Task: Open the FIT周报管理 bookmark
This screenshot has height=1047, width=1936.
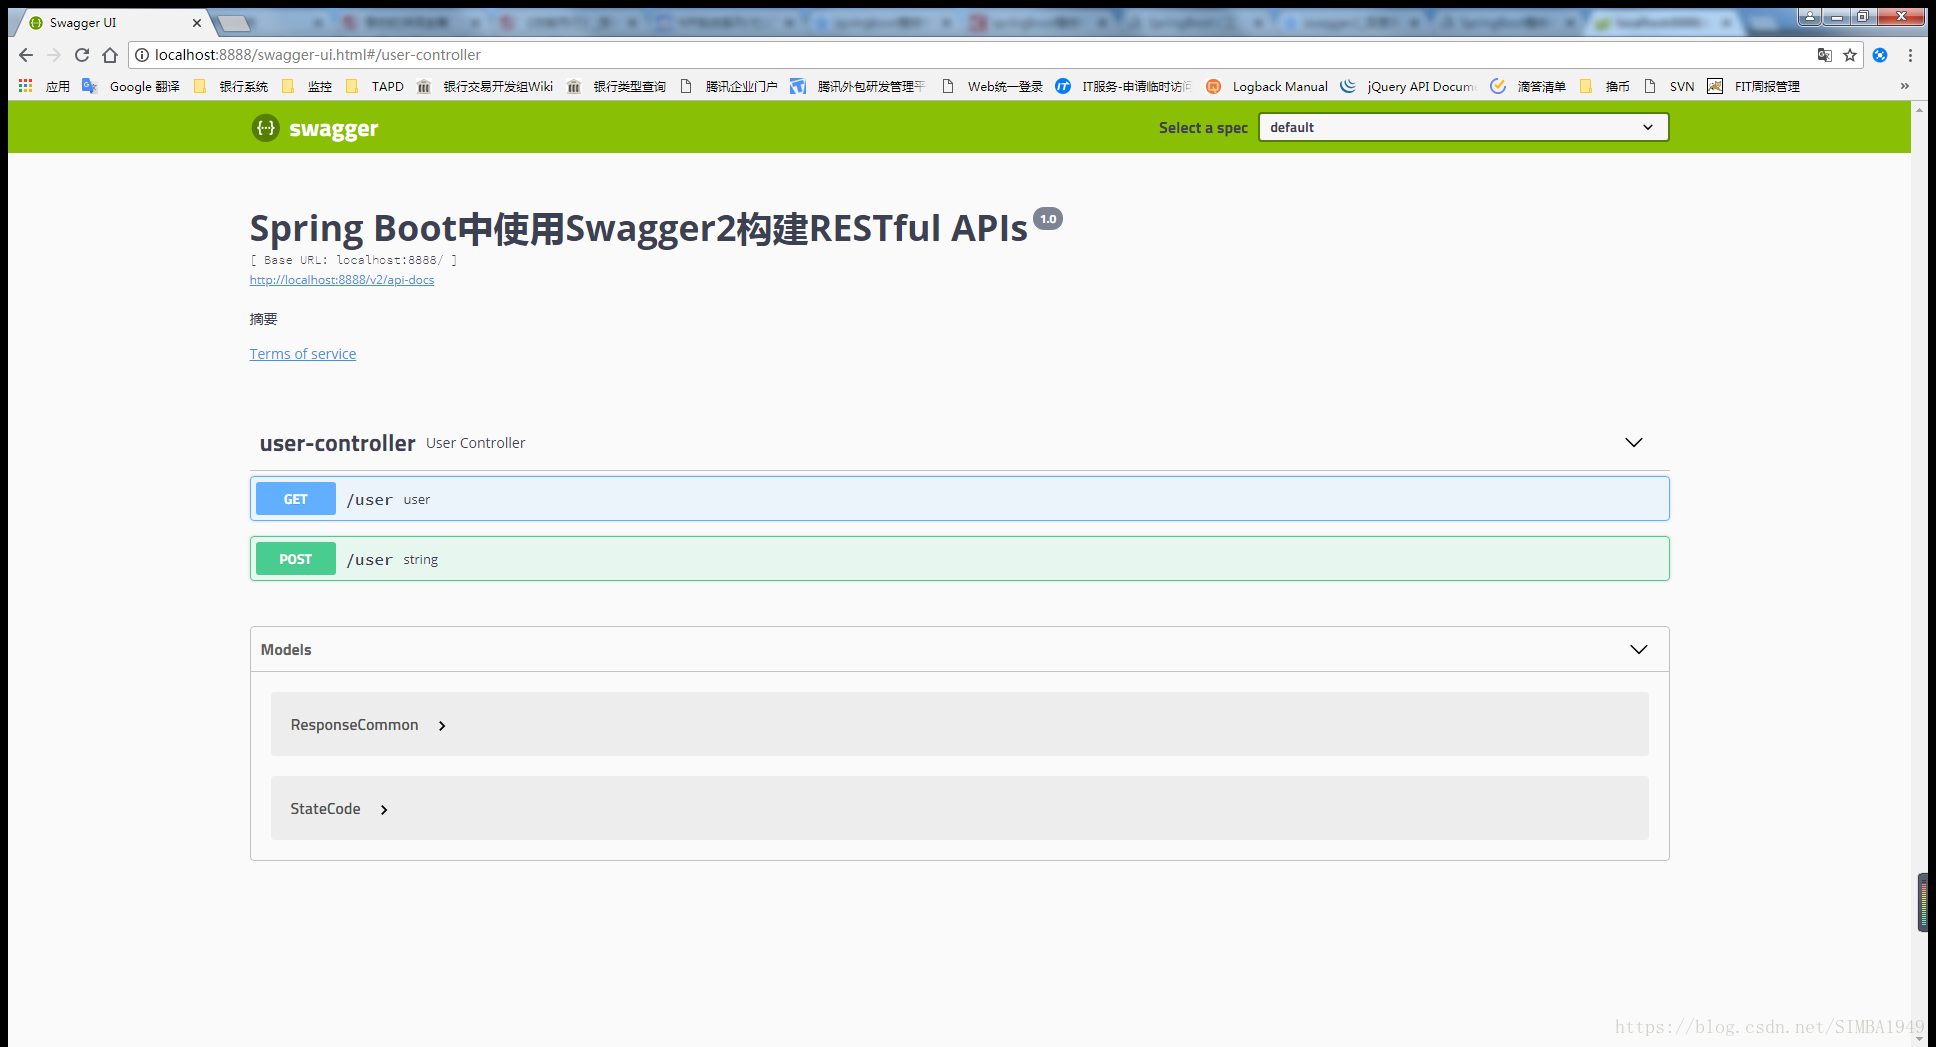Action: (1754, 86)
